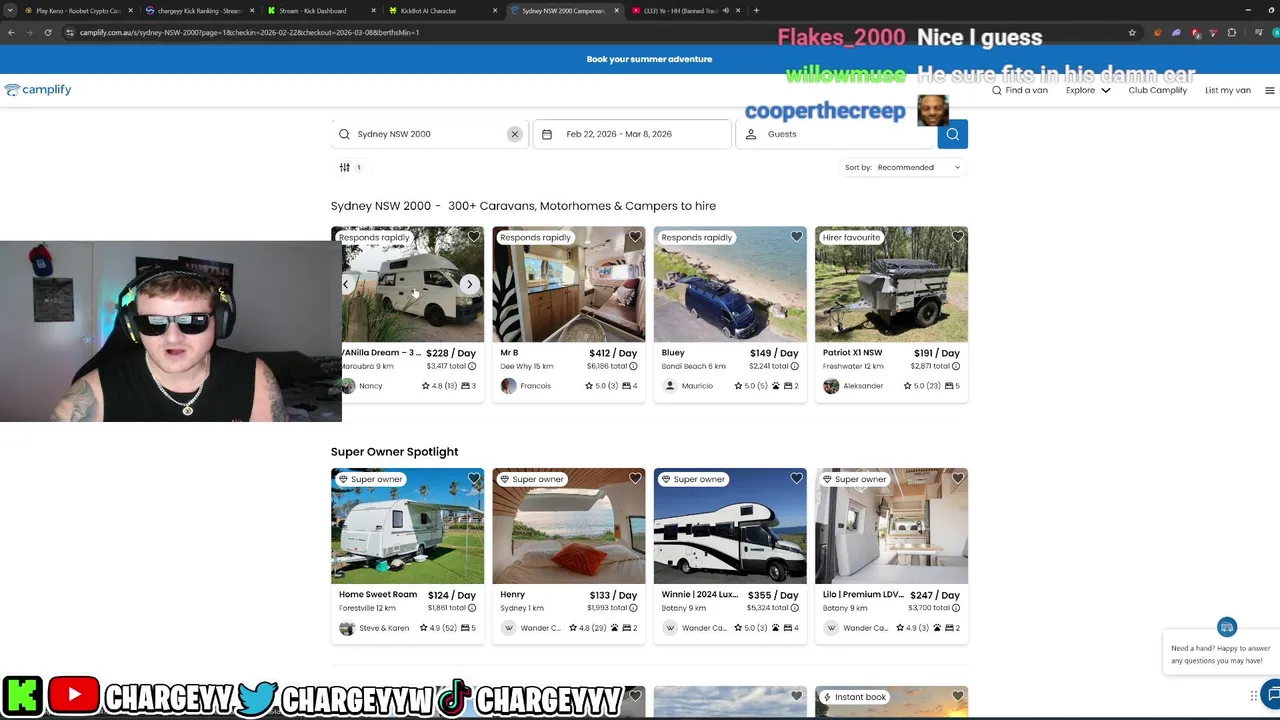Viewport: 1280px width, 720px height.
Task: Show $5,324 total info icon
Action: [795, 608]
